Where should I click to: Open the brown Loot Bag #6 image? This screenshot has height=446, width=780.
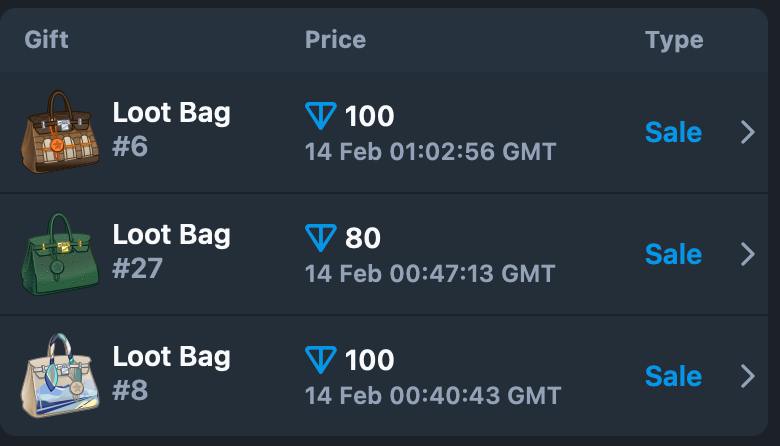[60, 132]
